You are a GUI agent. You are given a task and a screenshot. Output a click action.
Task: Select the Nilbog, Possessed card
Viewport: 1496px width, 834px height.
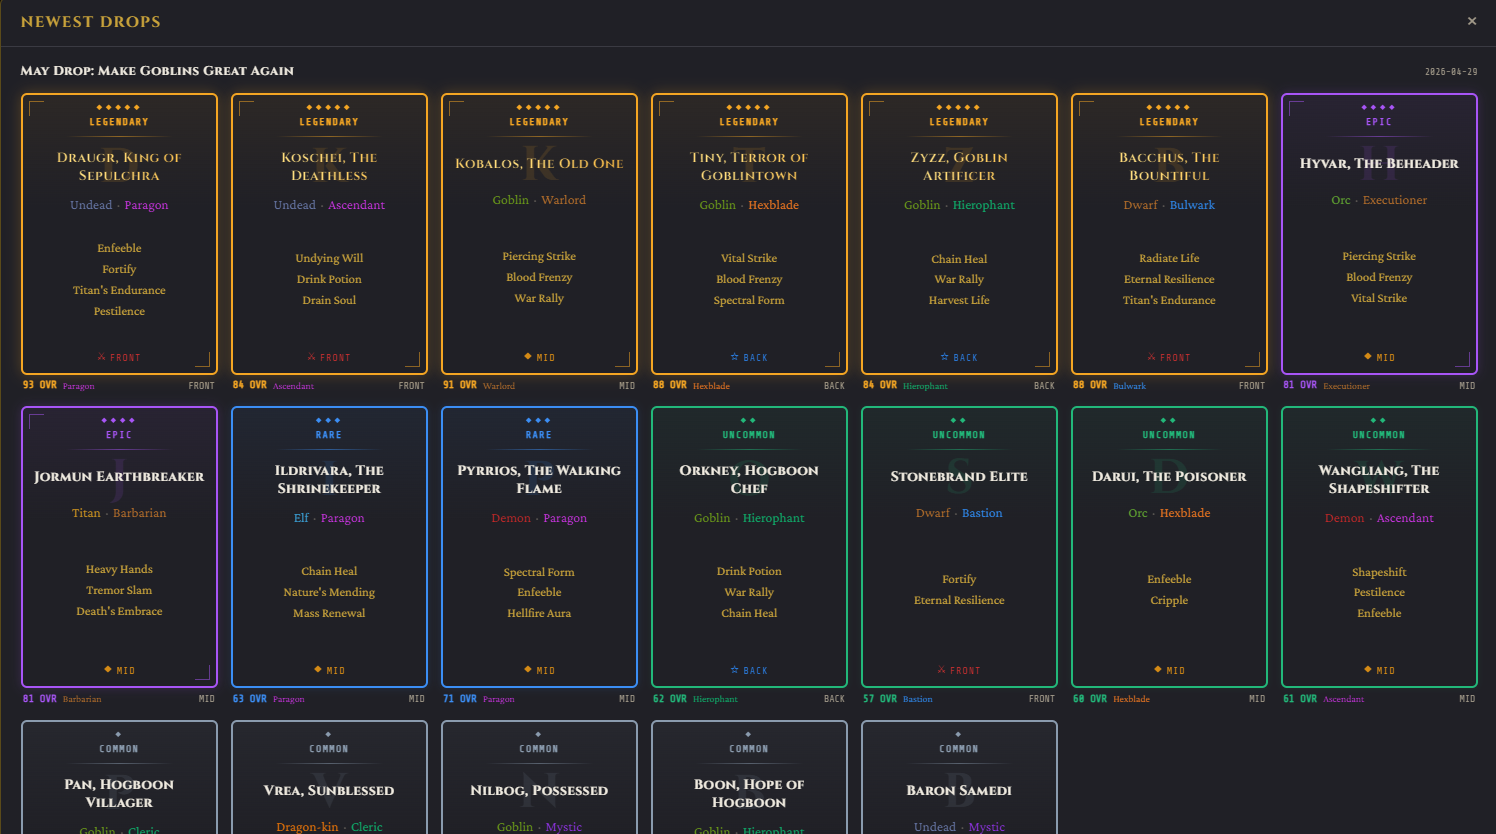(539, 777)
